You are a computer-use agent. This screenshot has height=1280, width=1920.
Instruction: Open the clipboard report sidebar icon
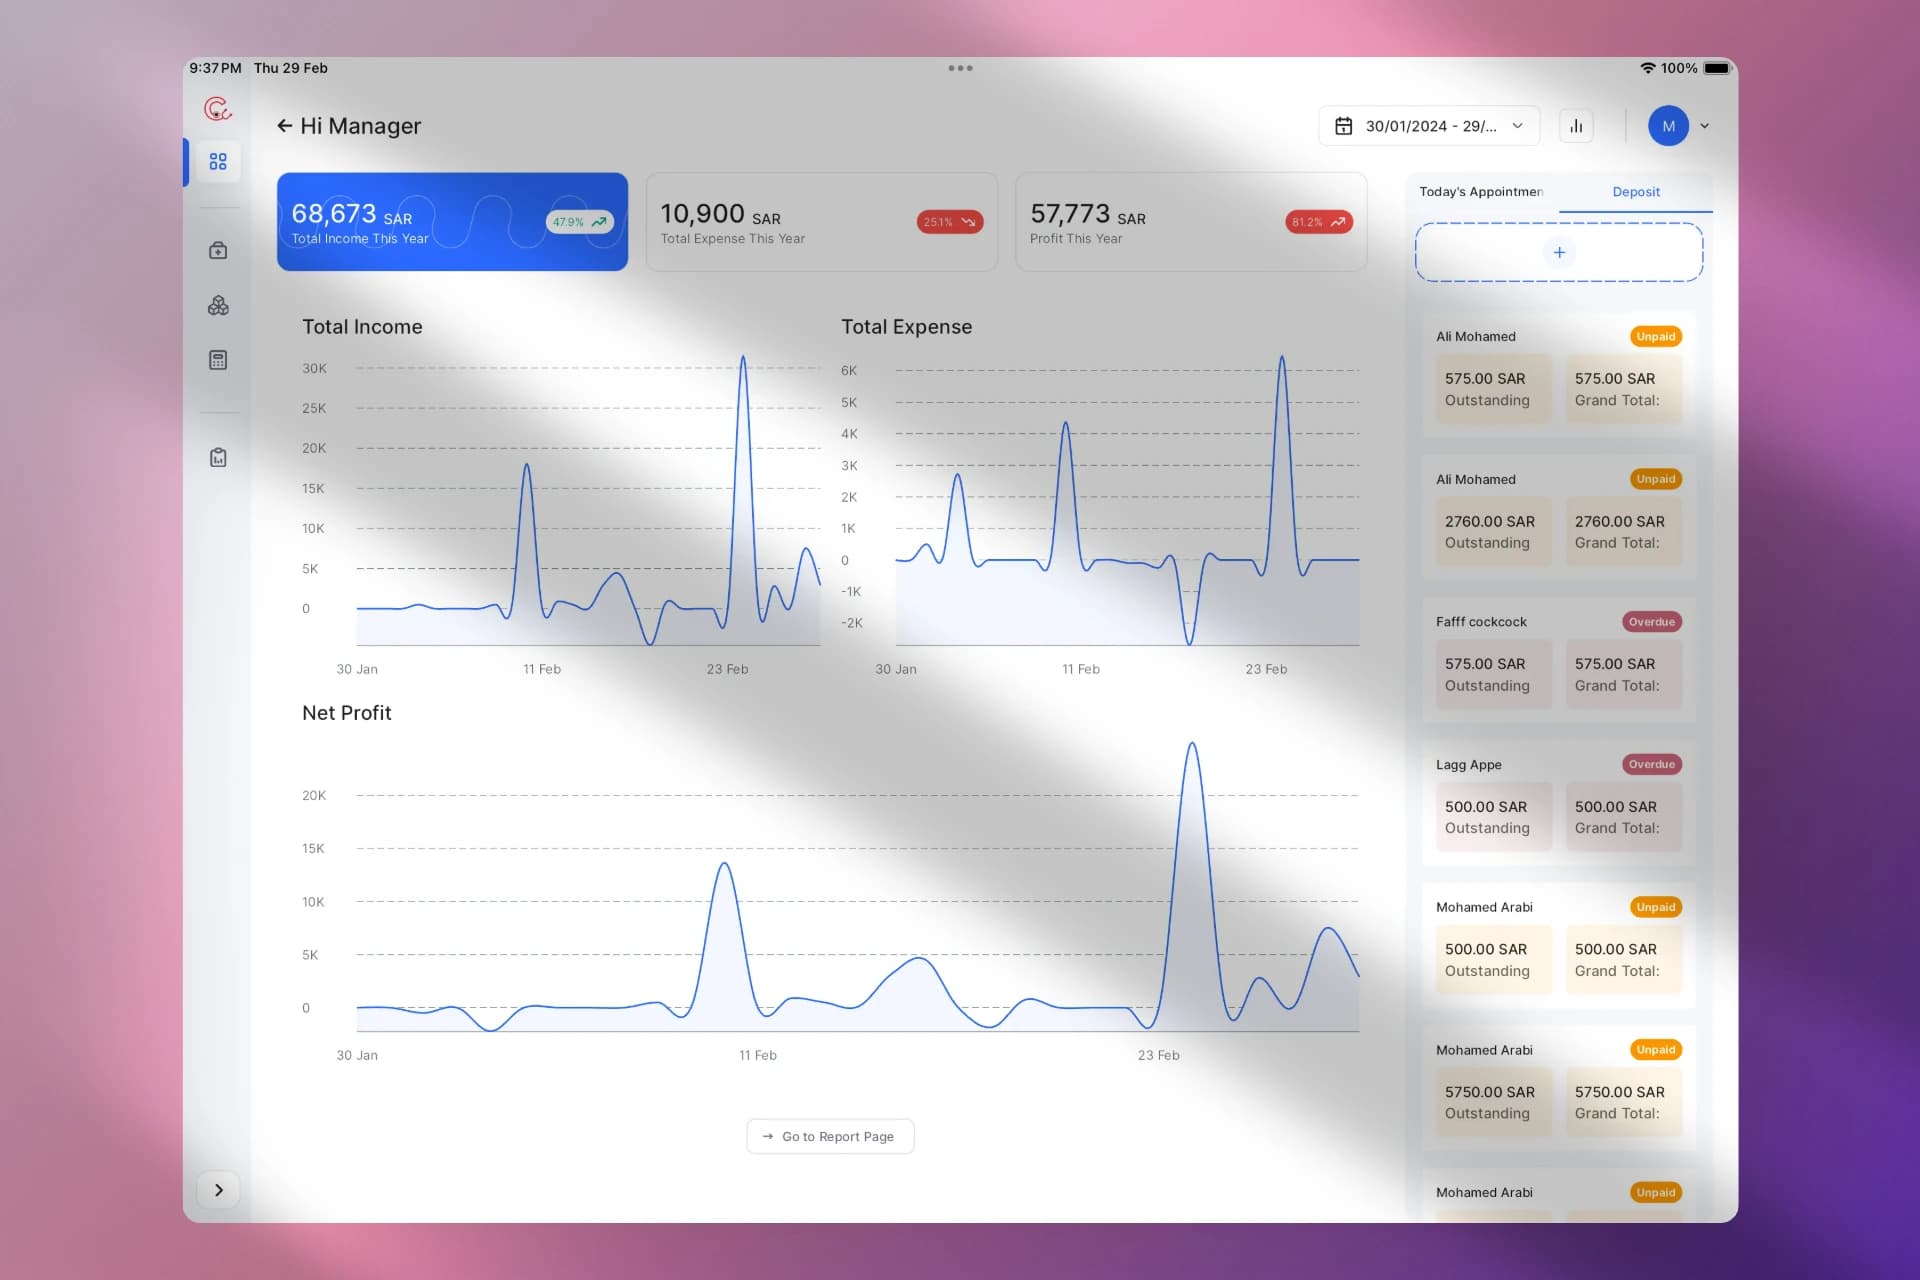tap(218, 458)
